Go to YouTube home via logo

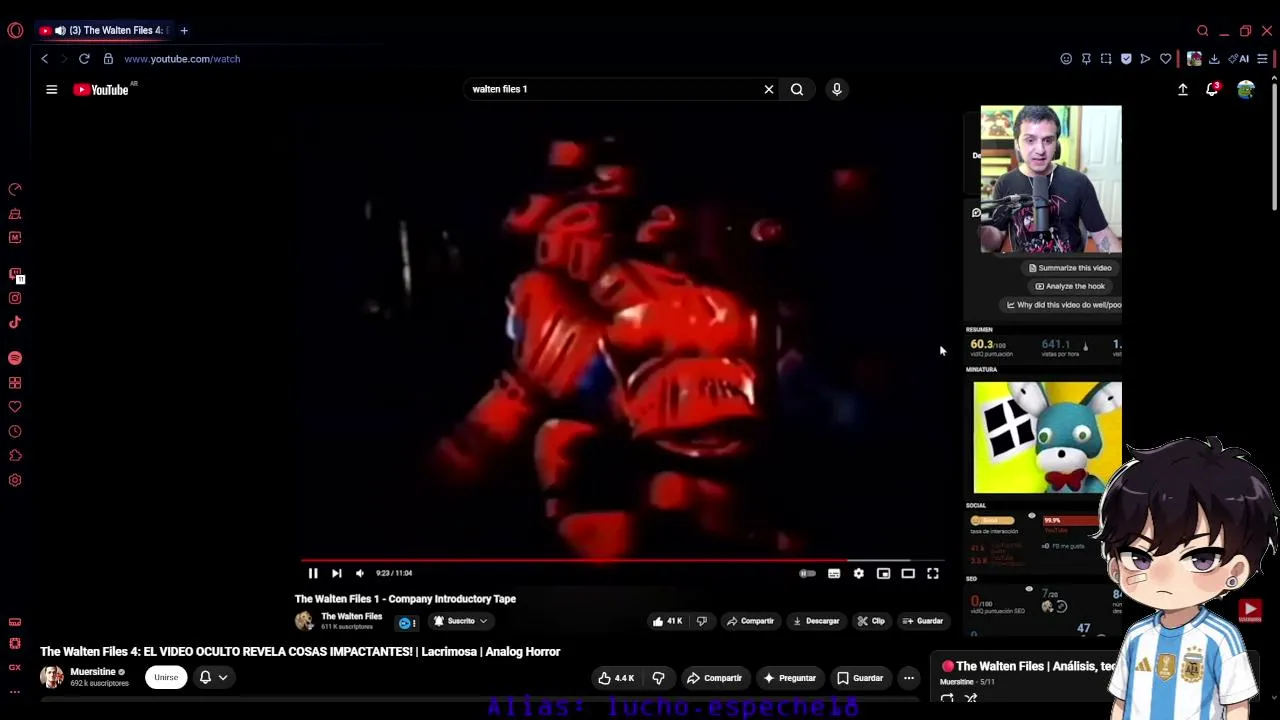coord(101,89)
